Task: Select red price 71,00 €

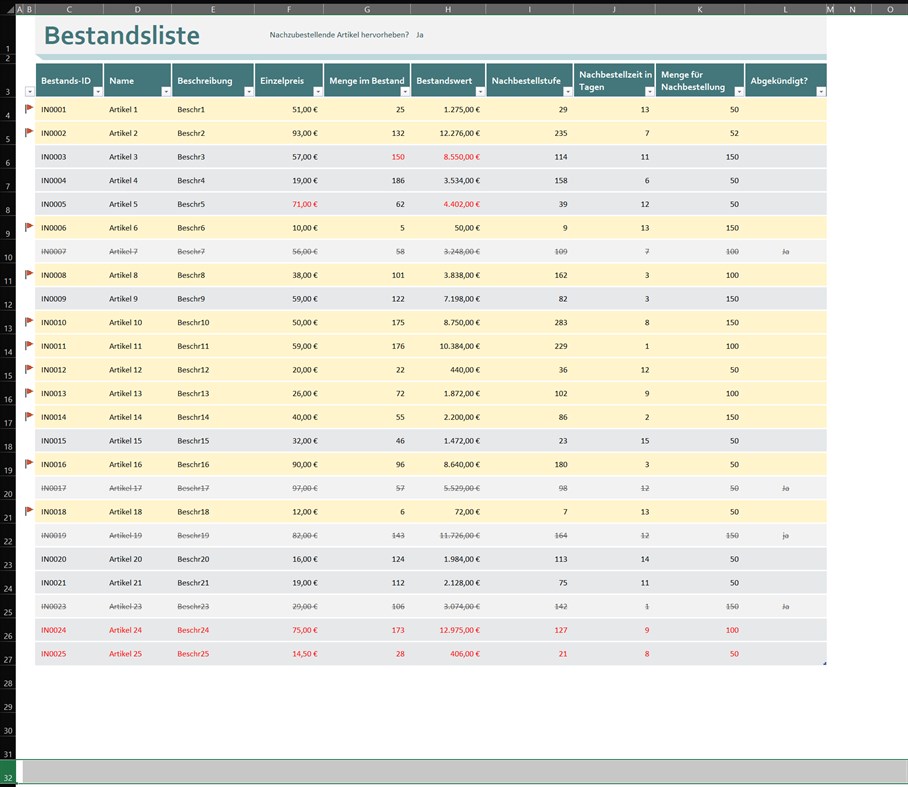Action: pos(289,204)
